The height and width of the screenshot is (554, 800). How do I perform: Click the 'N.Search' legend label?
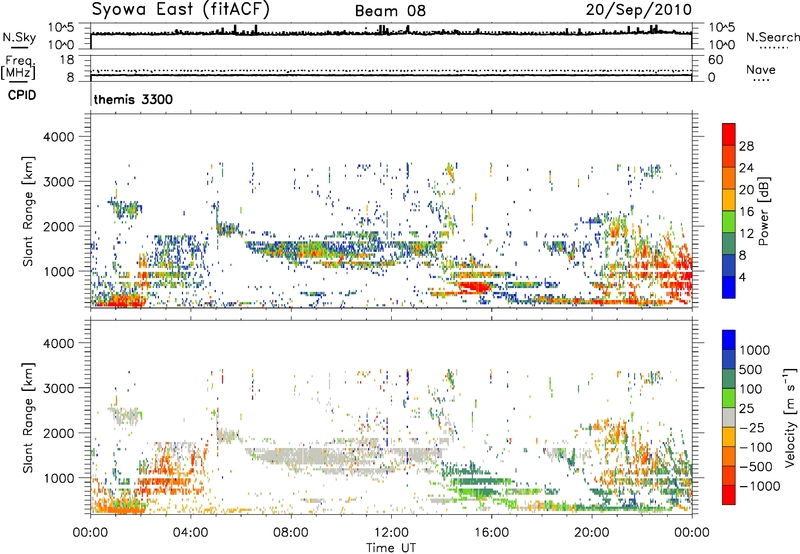click(x=773, y=37)
